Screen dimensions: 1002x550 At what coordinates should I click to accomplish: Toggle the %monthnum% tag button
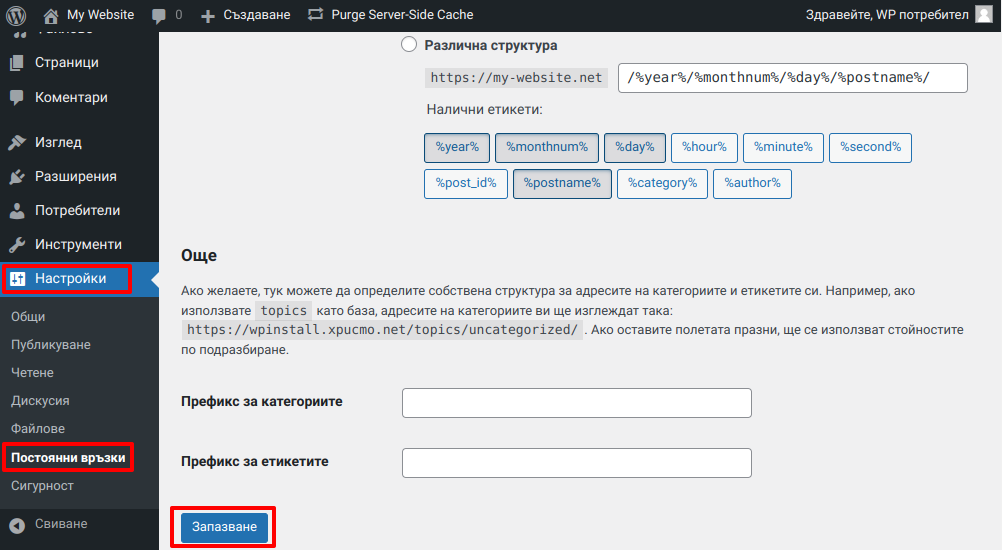pos(547,148)
